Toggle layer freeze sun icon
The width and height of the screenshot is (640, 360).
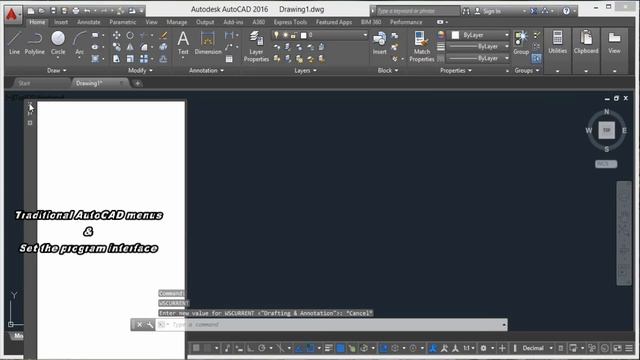pos(285,35)
